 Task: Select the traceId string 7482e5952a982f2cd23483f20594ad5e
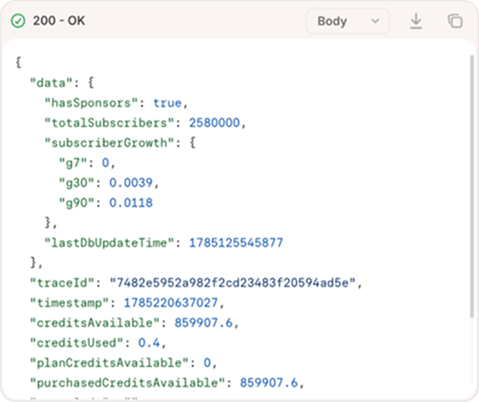click(233, 283)
